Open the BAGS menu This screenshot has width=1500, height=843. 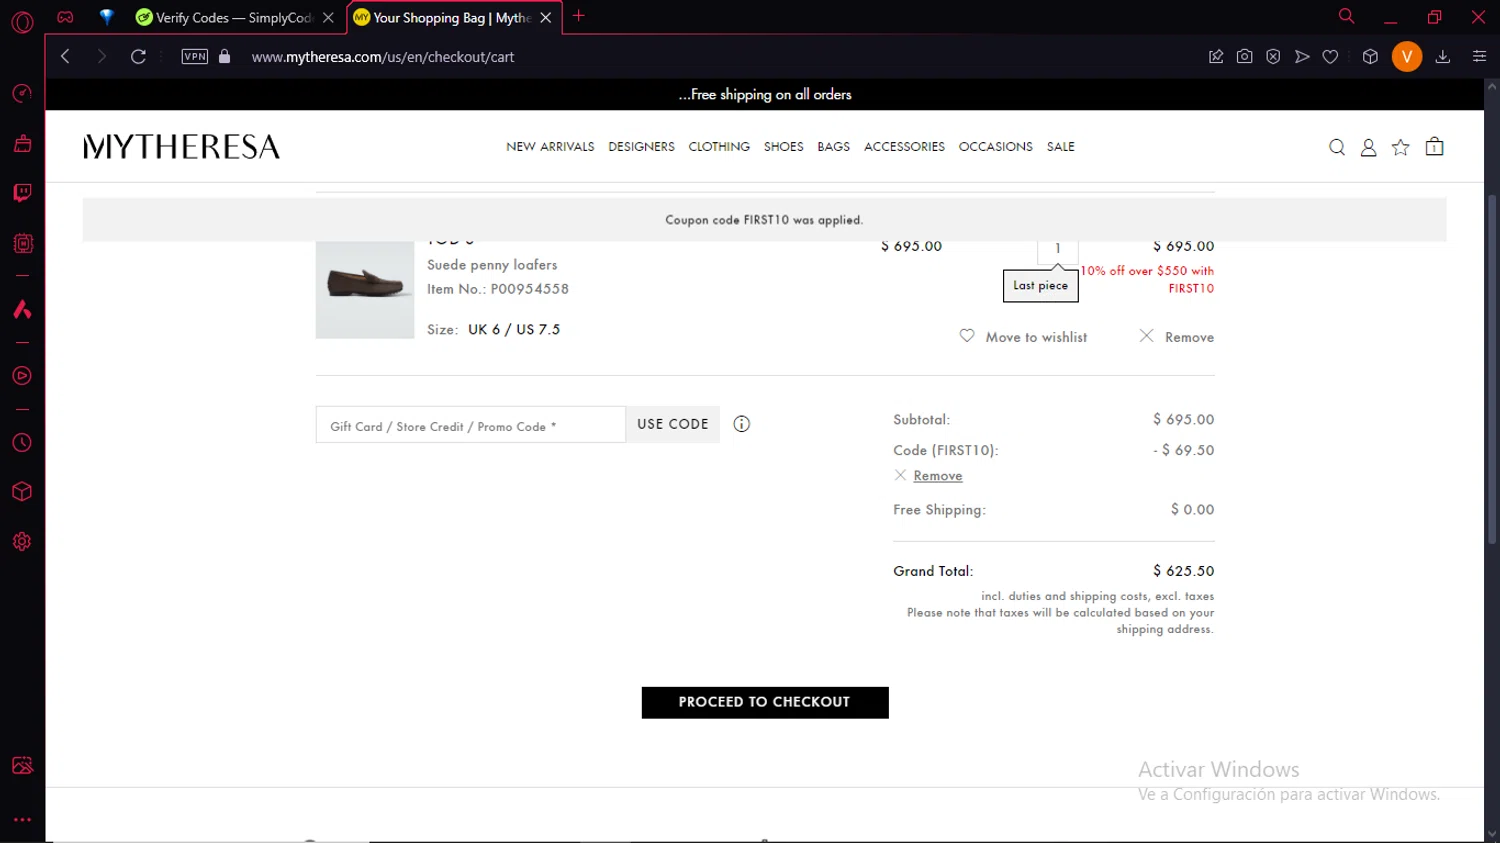(x=833, y=147)
